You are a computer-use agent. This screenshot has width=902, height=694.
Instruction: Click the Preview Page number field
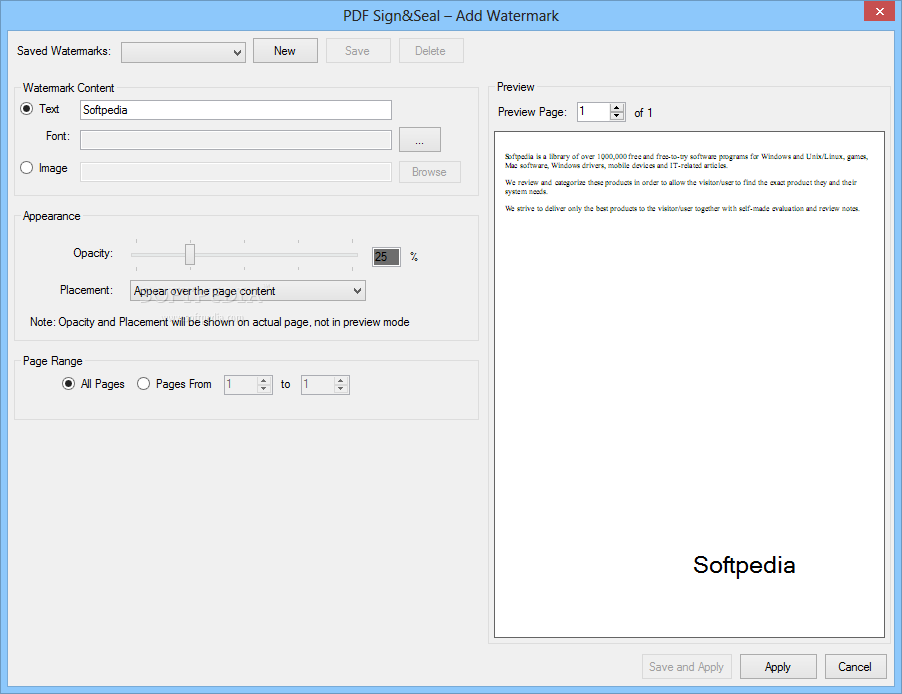pos(593,112)
